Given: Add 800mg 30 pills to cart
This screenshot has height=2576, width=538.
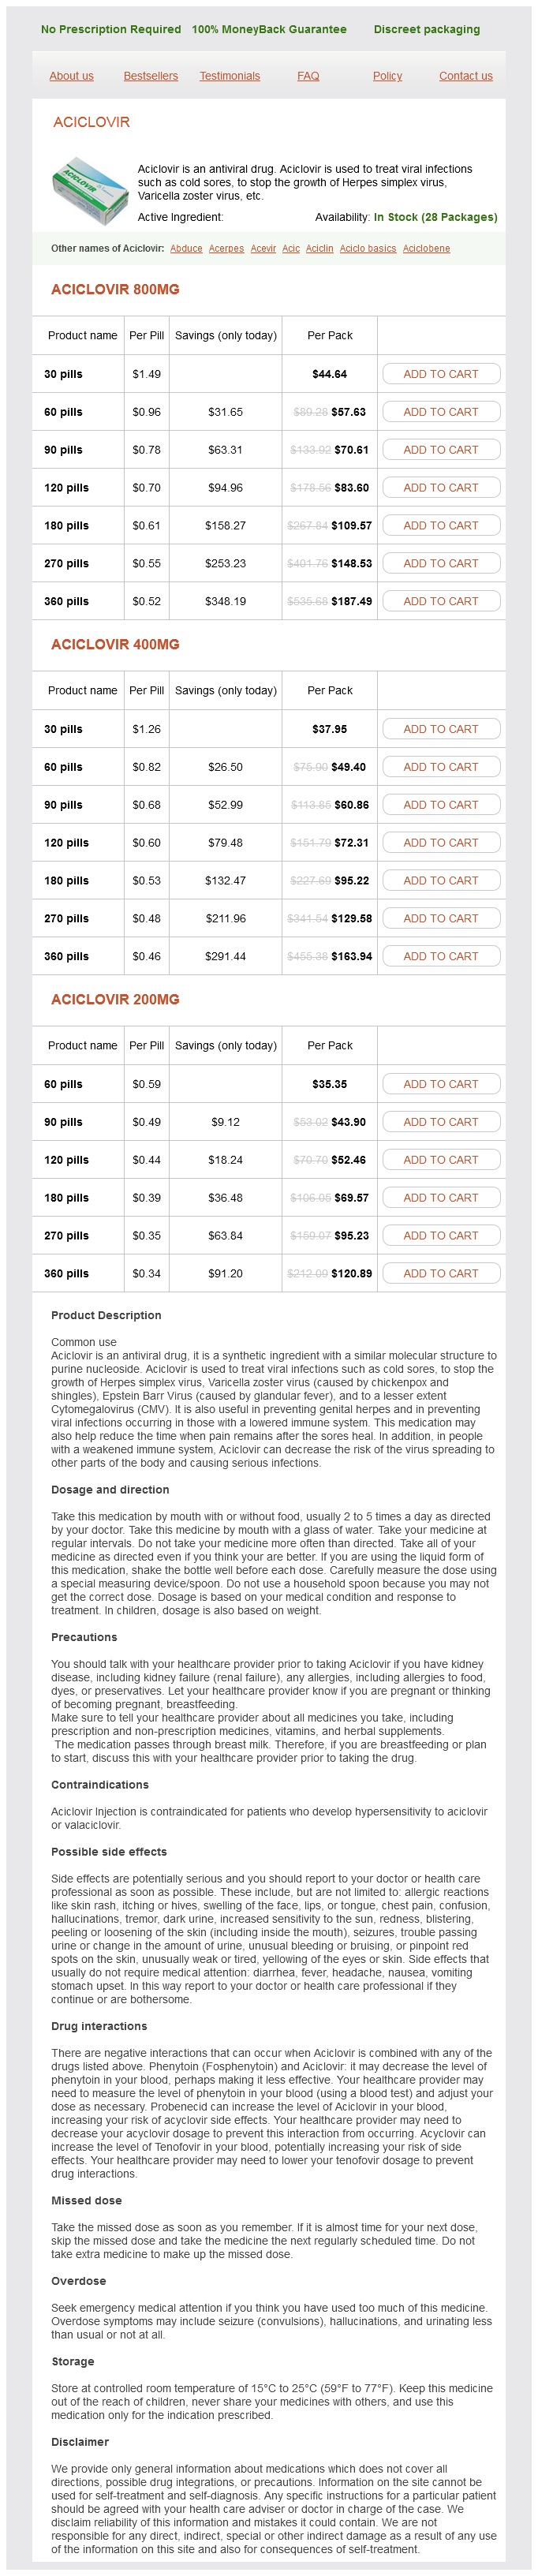Looking at the screenshot, I should pyautogui.click(x=440, y=374).
